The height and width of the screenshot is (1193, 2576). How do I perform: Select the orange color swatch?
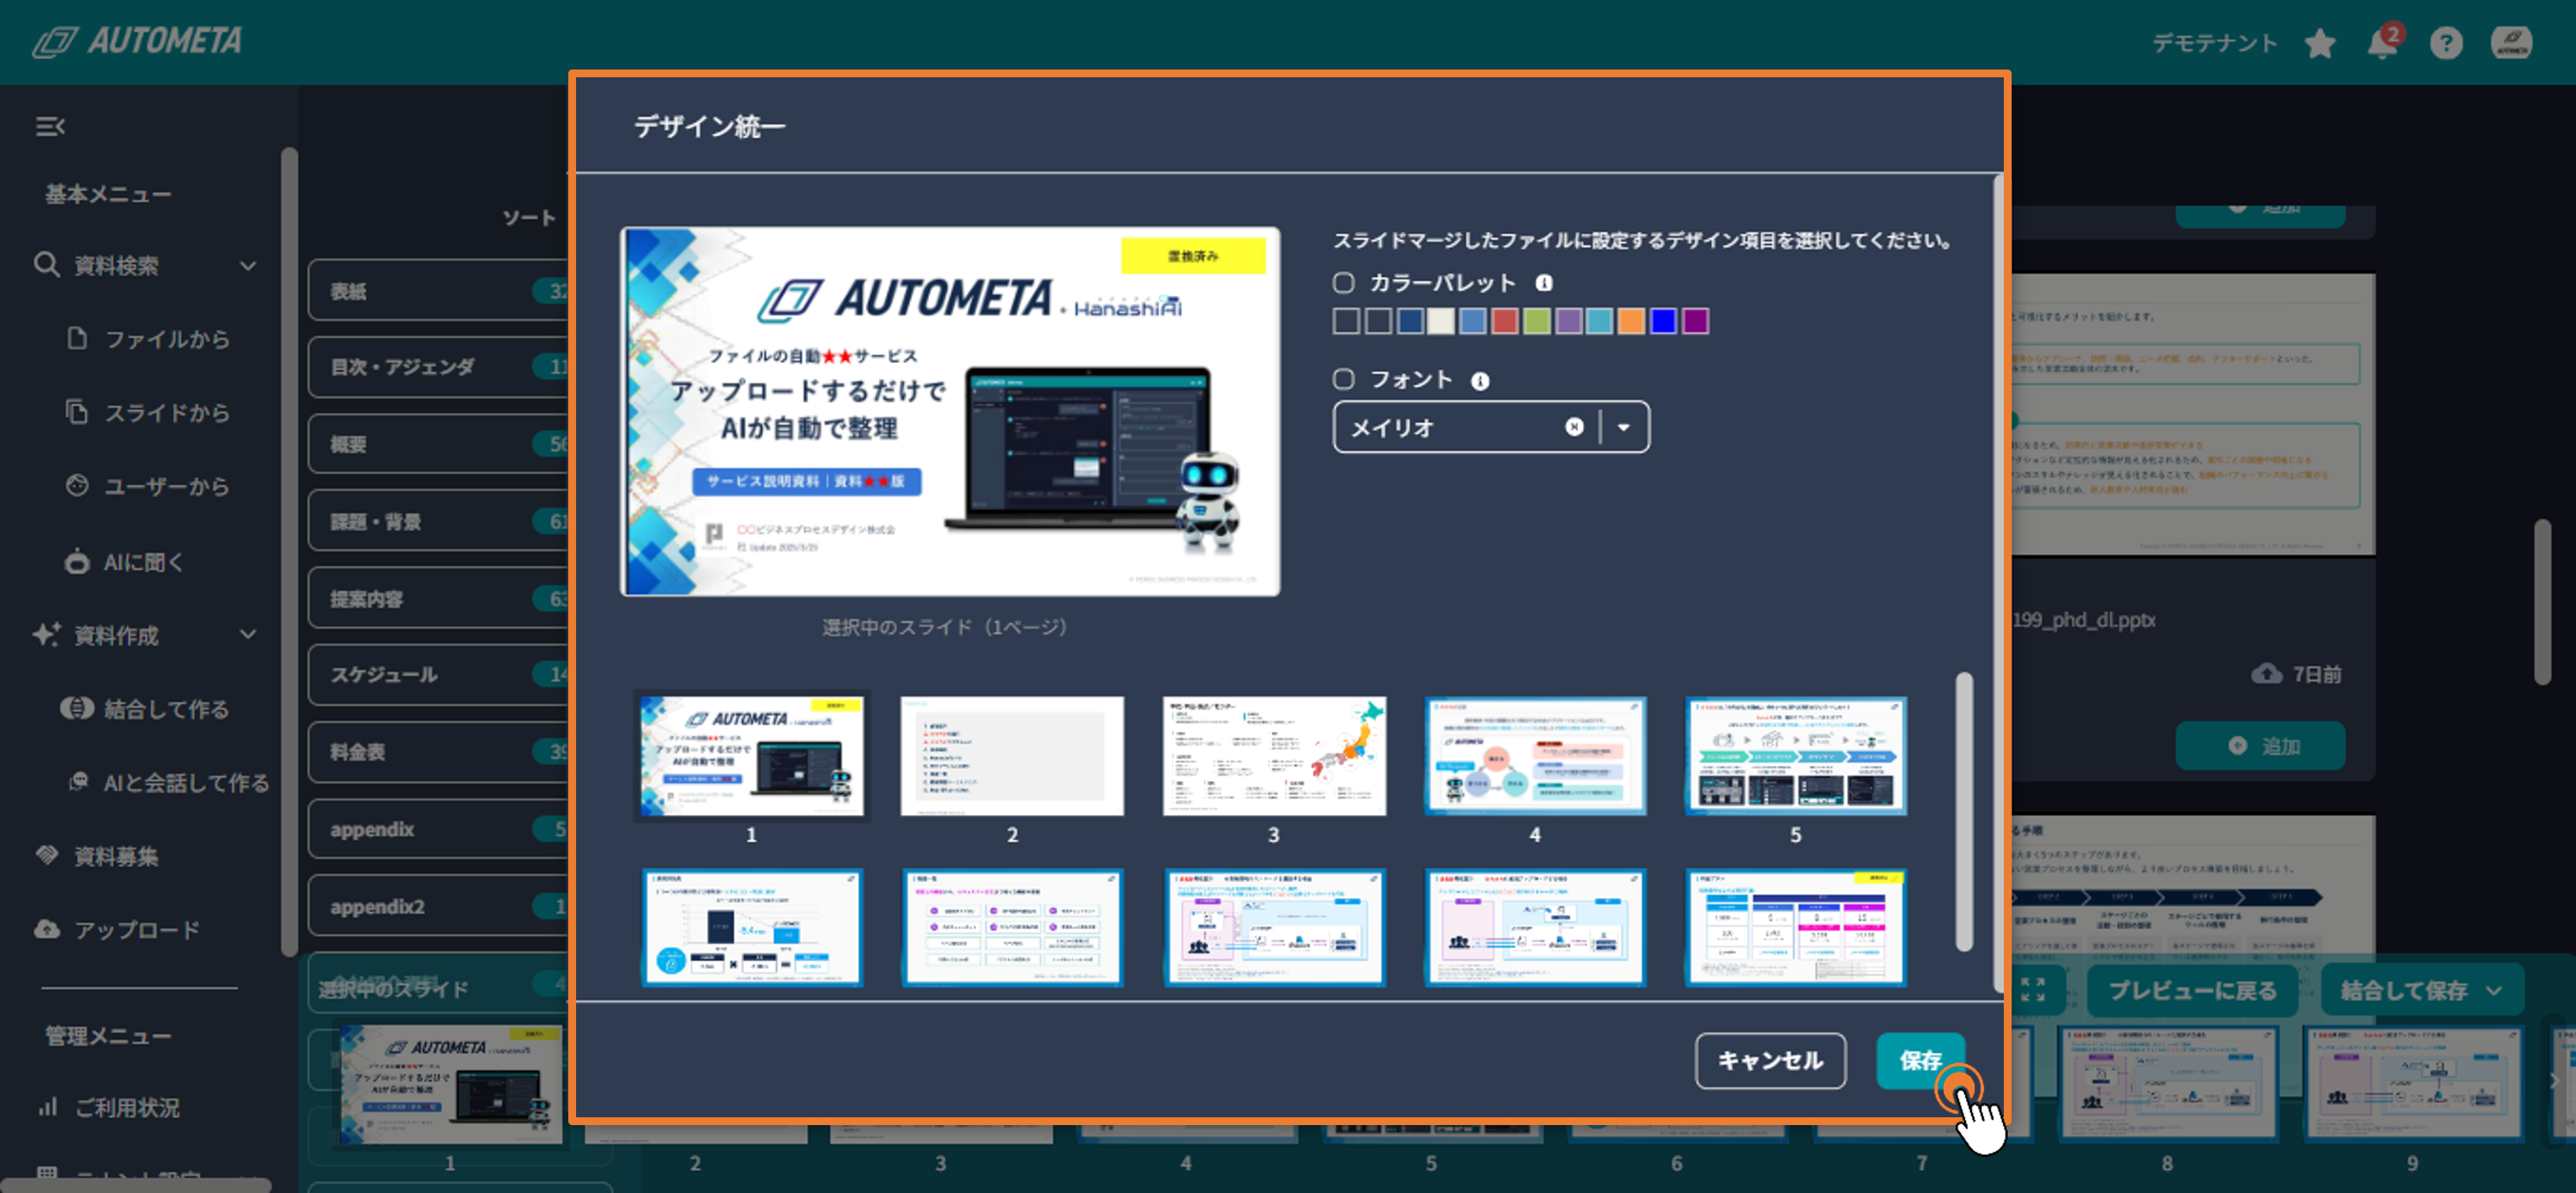pyautogui.click(x=1631, y=321)
